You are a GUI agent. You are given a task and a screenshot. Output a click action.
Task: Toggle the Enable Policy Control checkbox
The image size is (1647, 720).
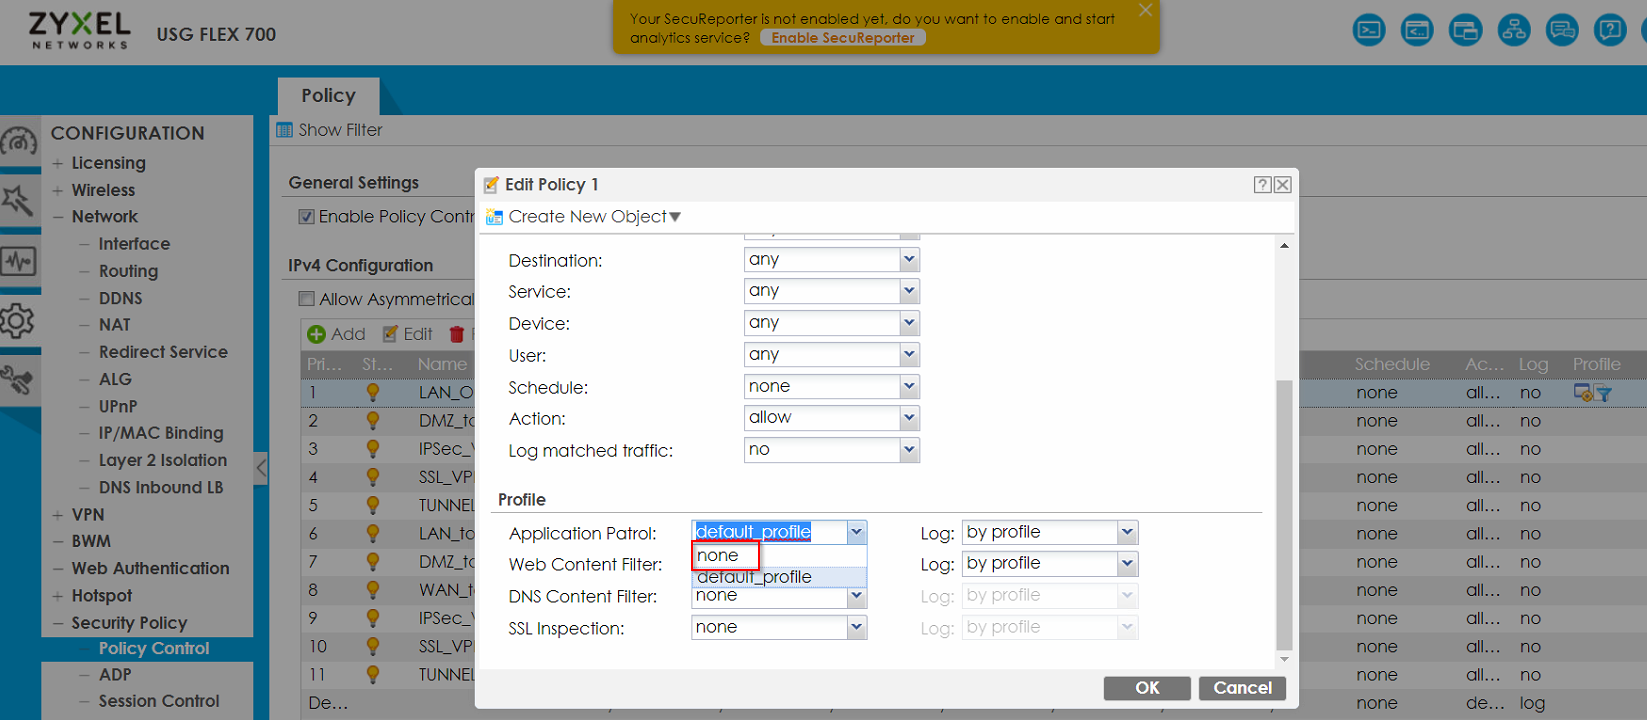pyautogui.click(x=307, y=217)
